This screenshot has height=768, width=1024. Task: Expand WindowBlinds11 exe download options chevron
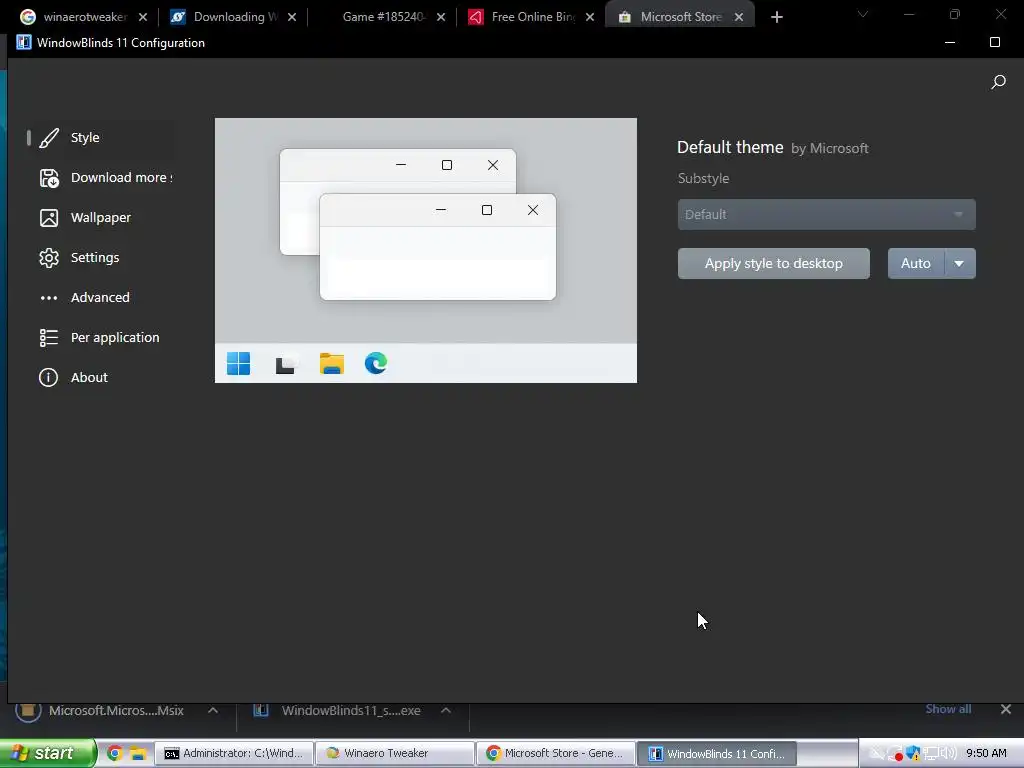point(445,711)
